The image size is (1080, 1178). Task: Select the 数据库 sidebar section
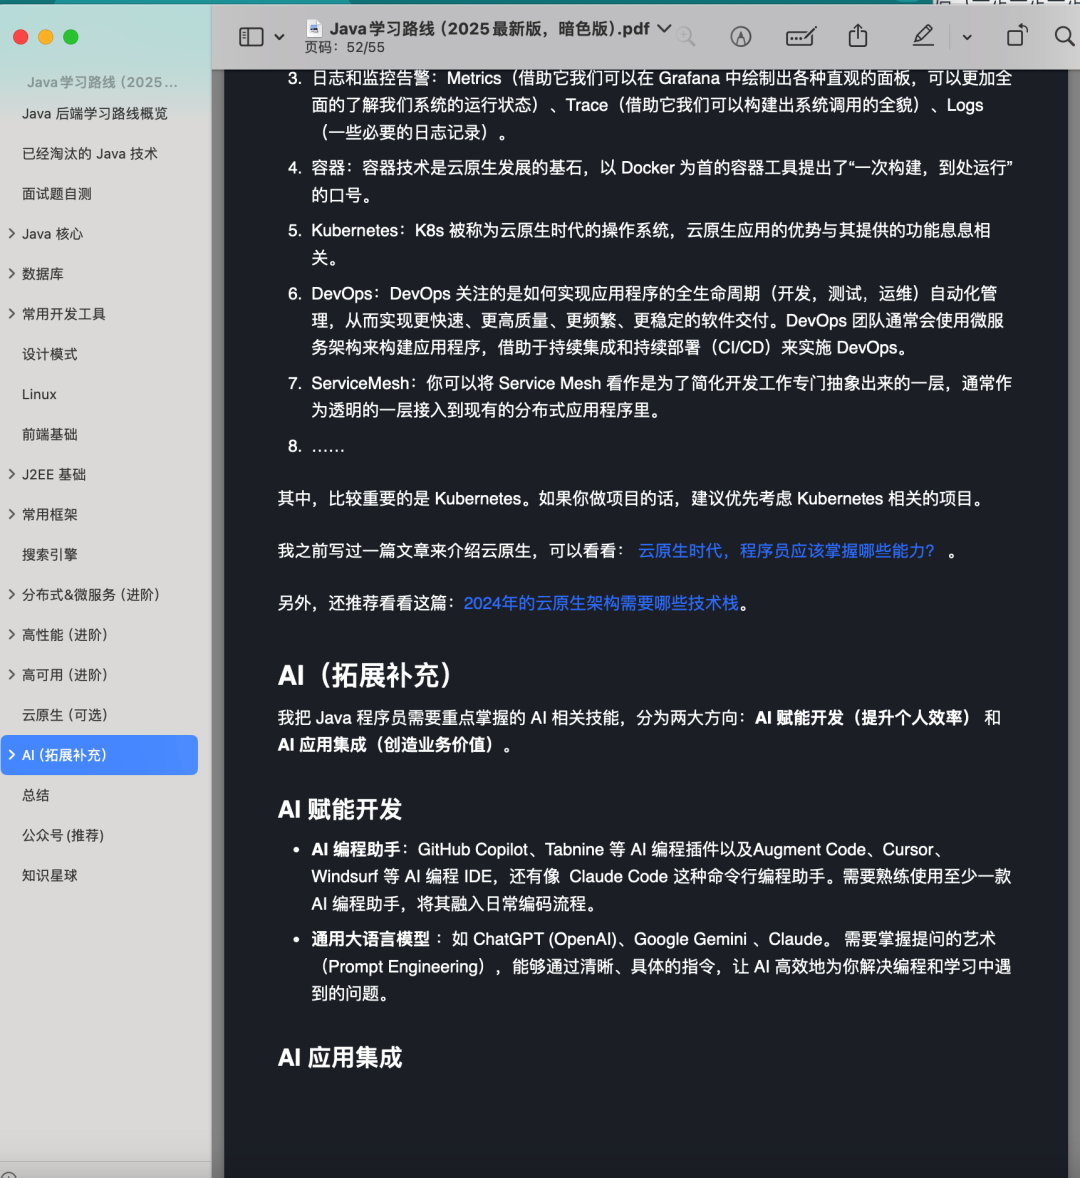point(44,273)
